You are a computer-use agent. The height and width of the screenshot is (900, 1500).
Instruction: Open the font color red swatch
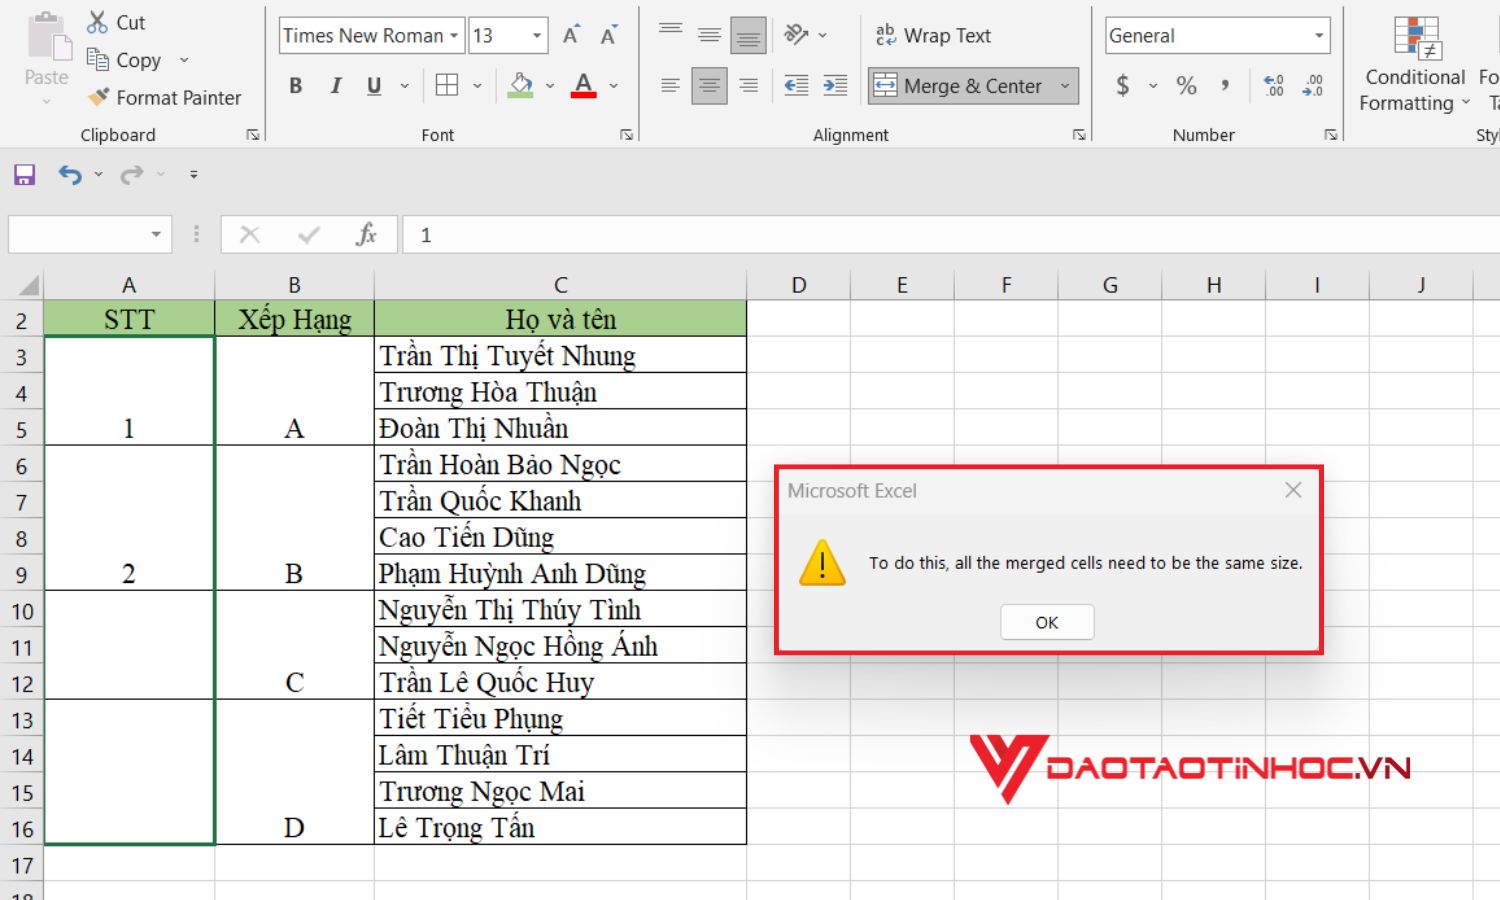(x=584, y=85)
